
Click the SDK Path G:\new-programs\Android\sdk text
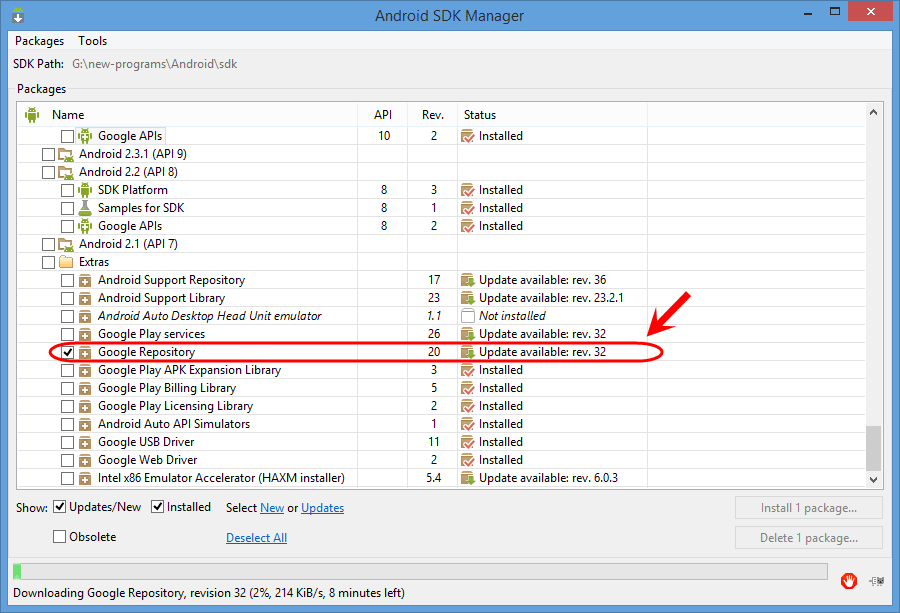tap(154, 64)
